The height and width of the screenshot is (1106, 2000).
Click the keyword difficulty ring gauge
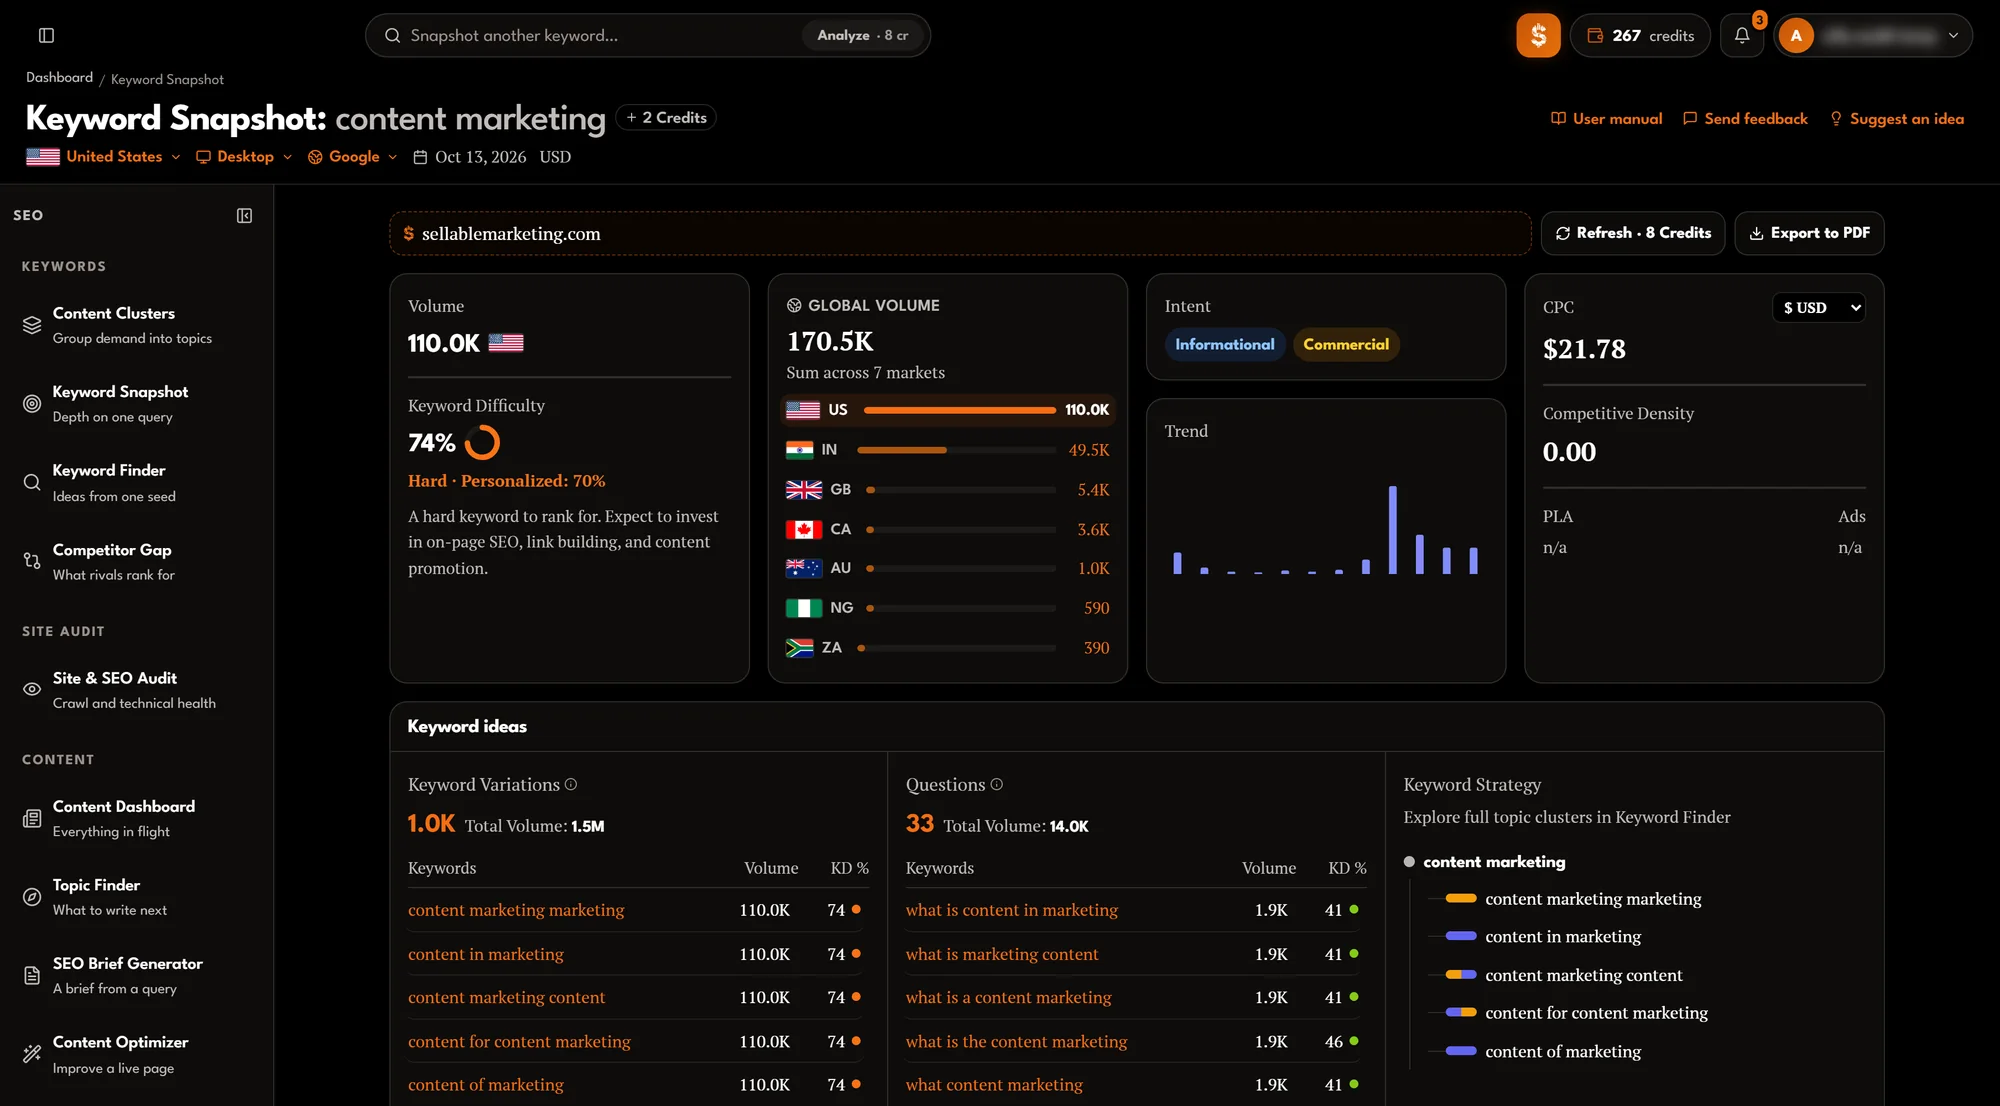(x=482, y=442)
